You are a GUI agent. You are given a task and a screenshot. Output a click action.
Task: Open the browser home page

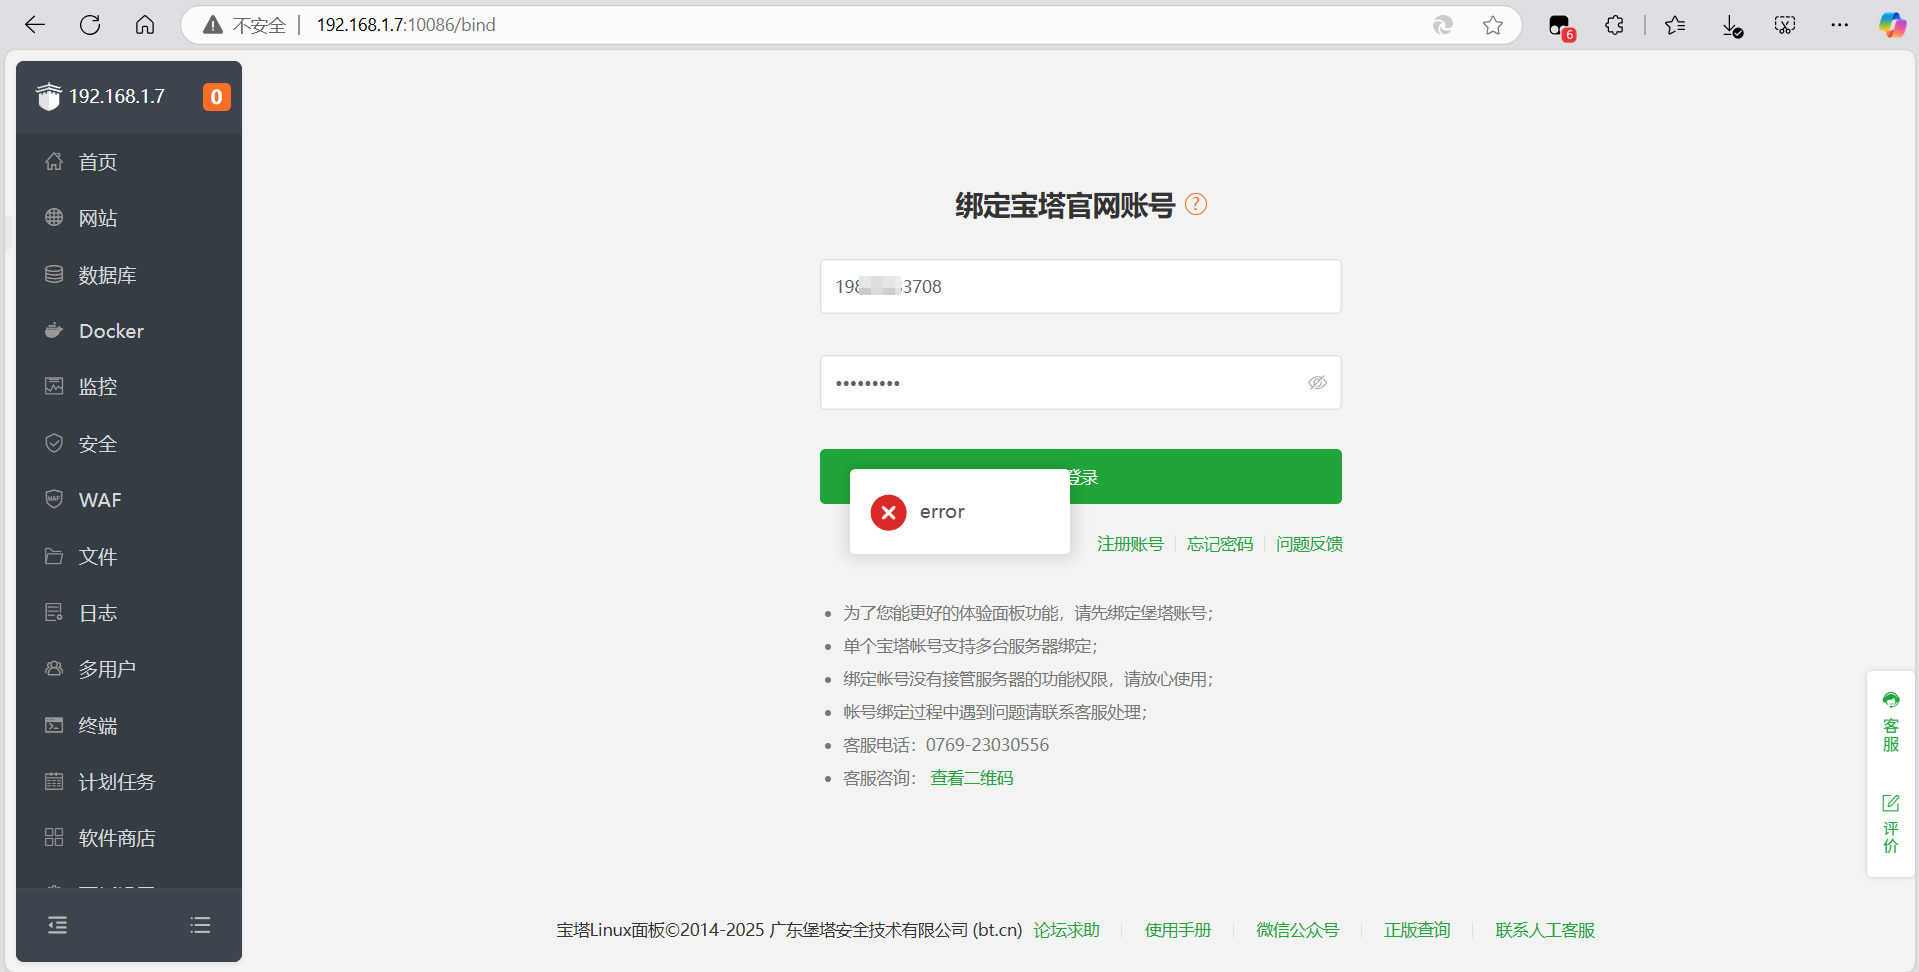[145, 25]
